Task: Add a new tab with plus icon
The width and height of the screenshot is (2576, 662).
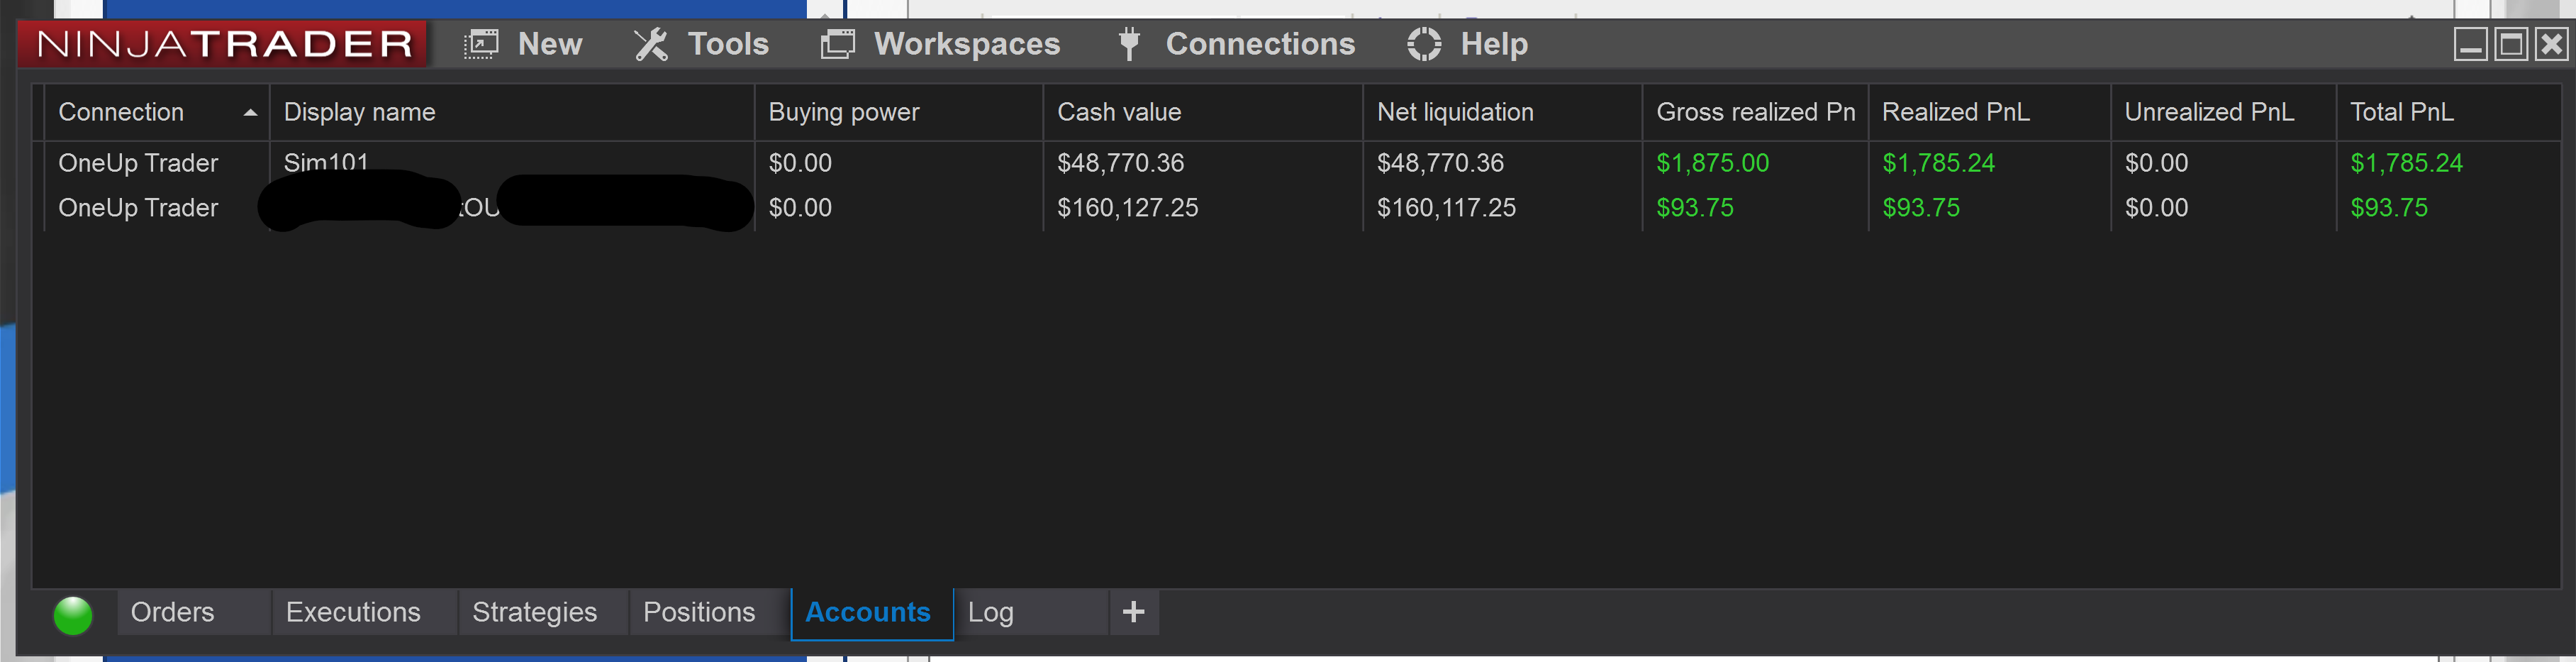Action: (x=1133, y=612)
